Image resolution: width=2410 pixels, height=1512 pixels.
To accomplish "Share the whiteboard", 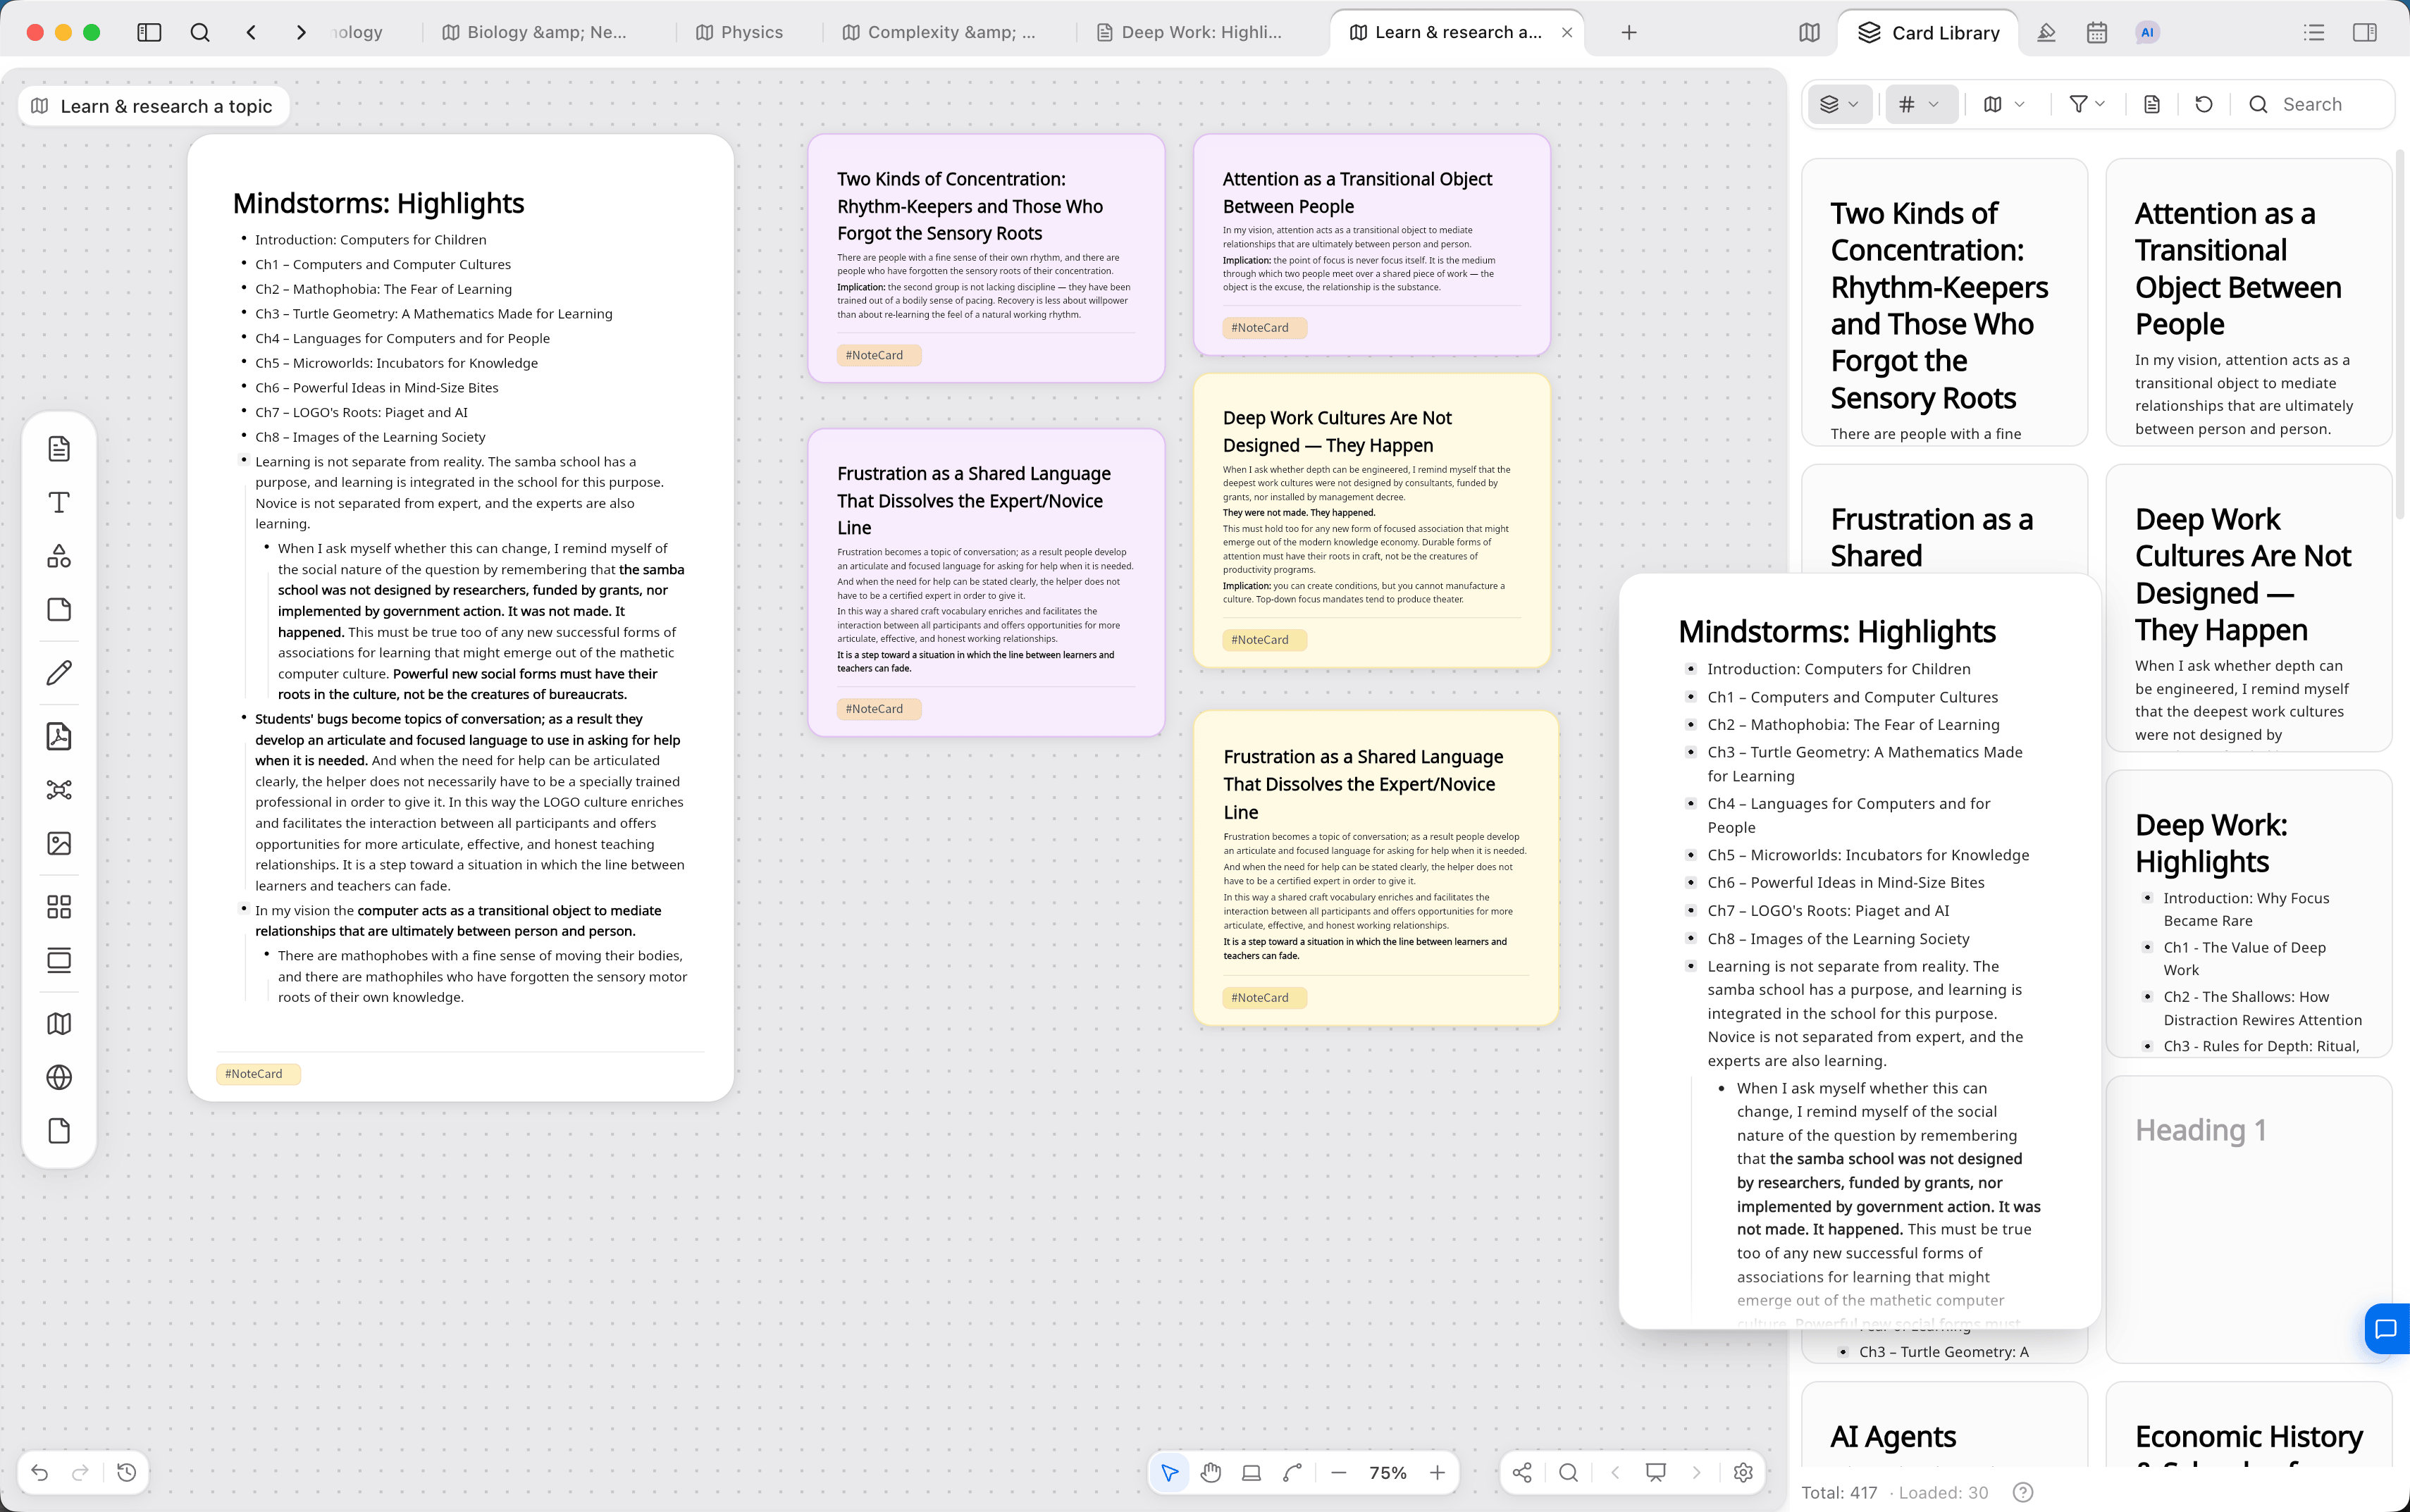I will [1522, 1472].
